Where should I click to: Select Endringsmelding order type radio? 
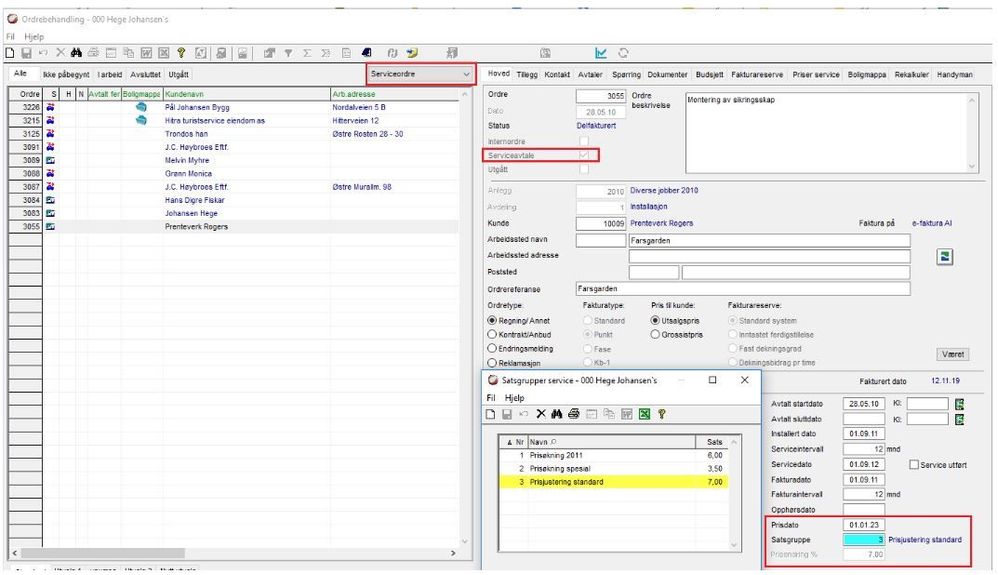tap(492, 348)
